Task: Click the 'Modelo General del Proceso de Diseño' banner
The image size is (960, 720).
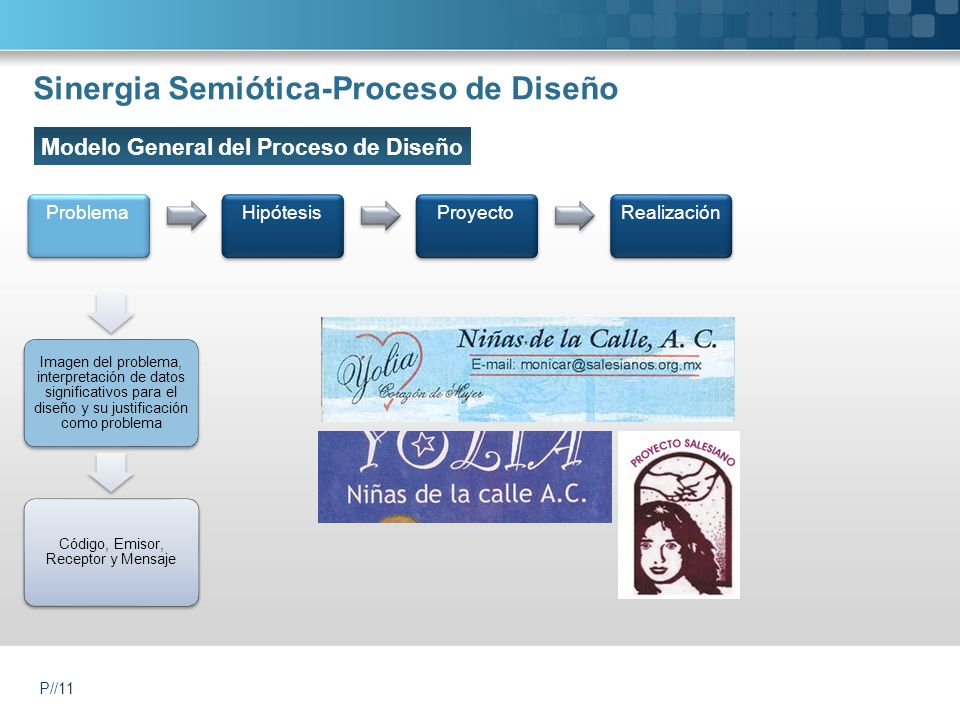Action: 252,146
